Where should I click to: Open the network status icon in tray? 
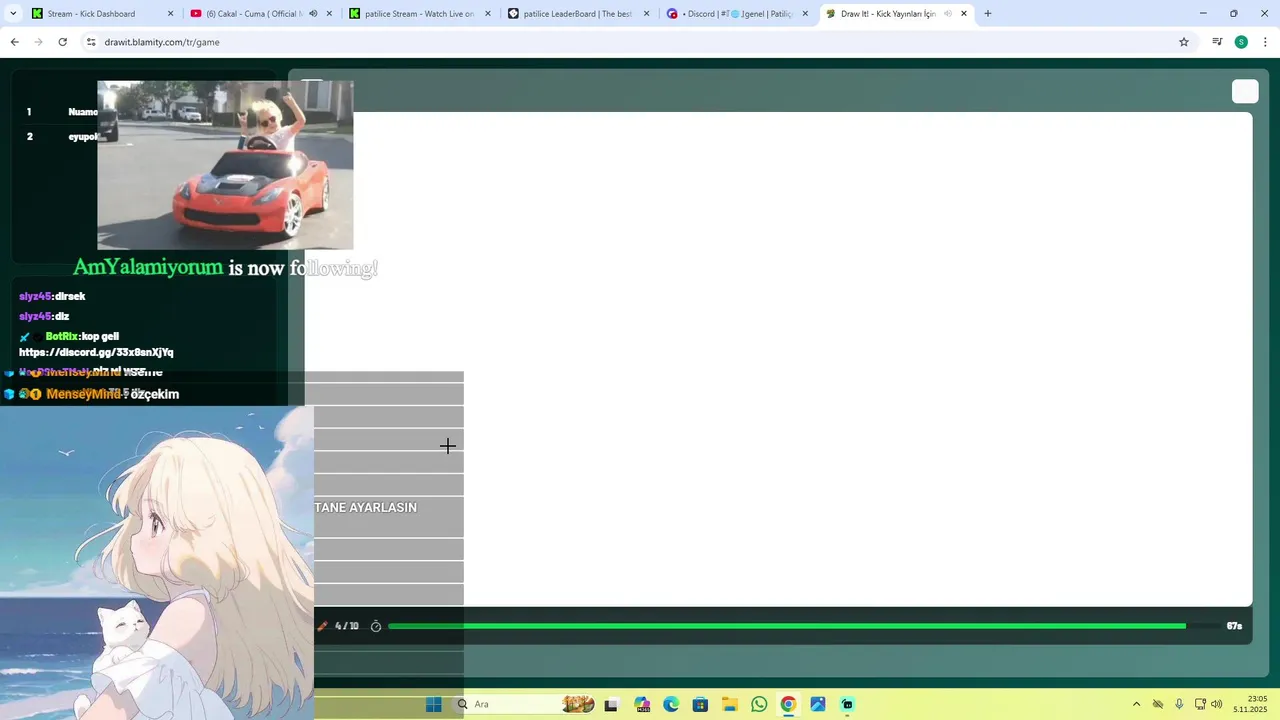pos(1200,704)
